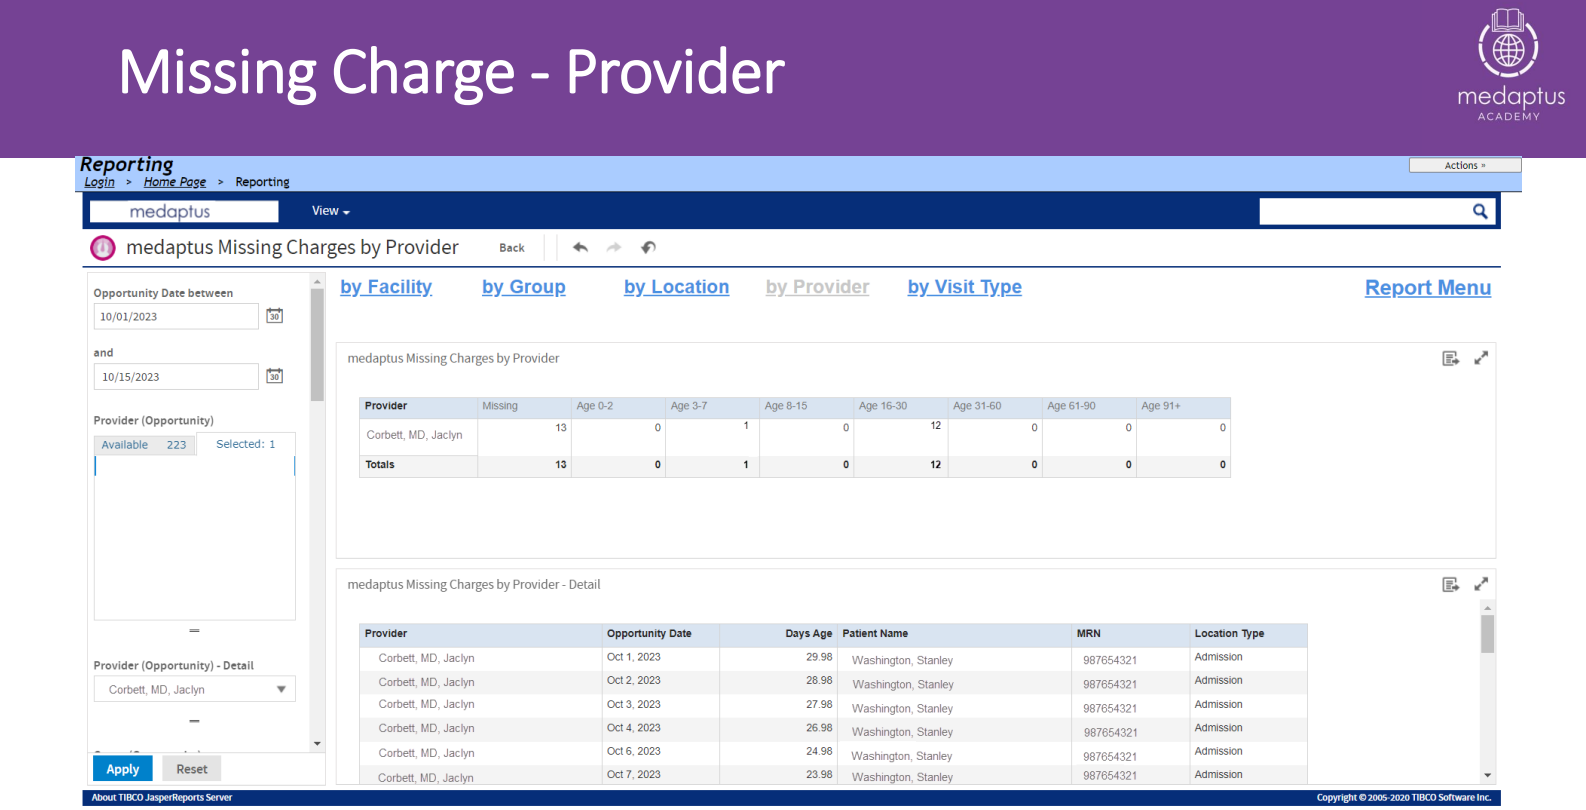Click the undo arrow icon
Screen dimensions: 1586x810
580,247
